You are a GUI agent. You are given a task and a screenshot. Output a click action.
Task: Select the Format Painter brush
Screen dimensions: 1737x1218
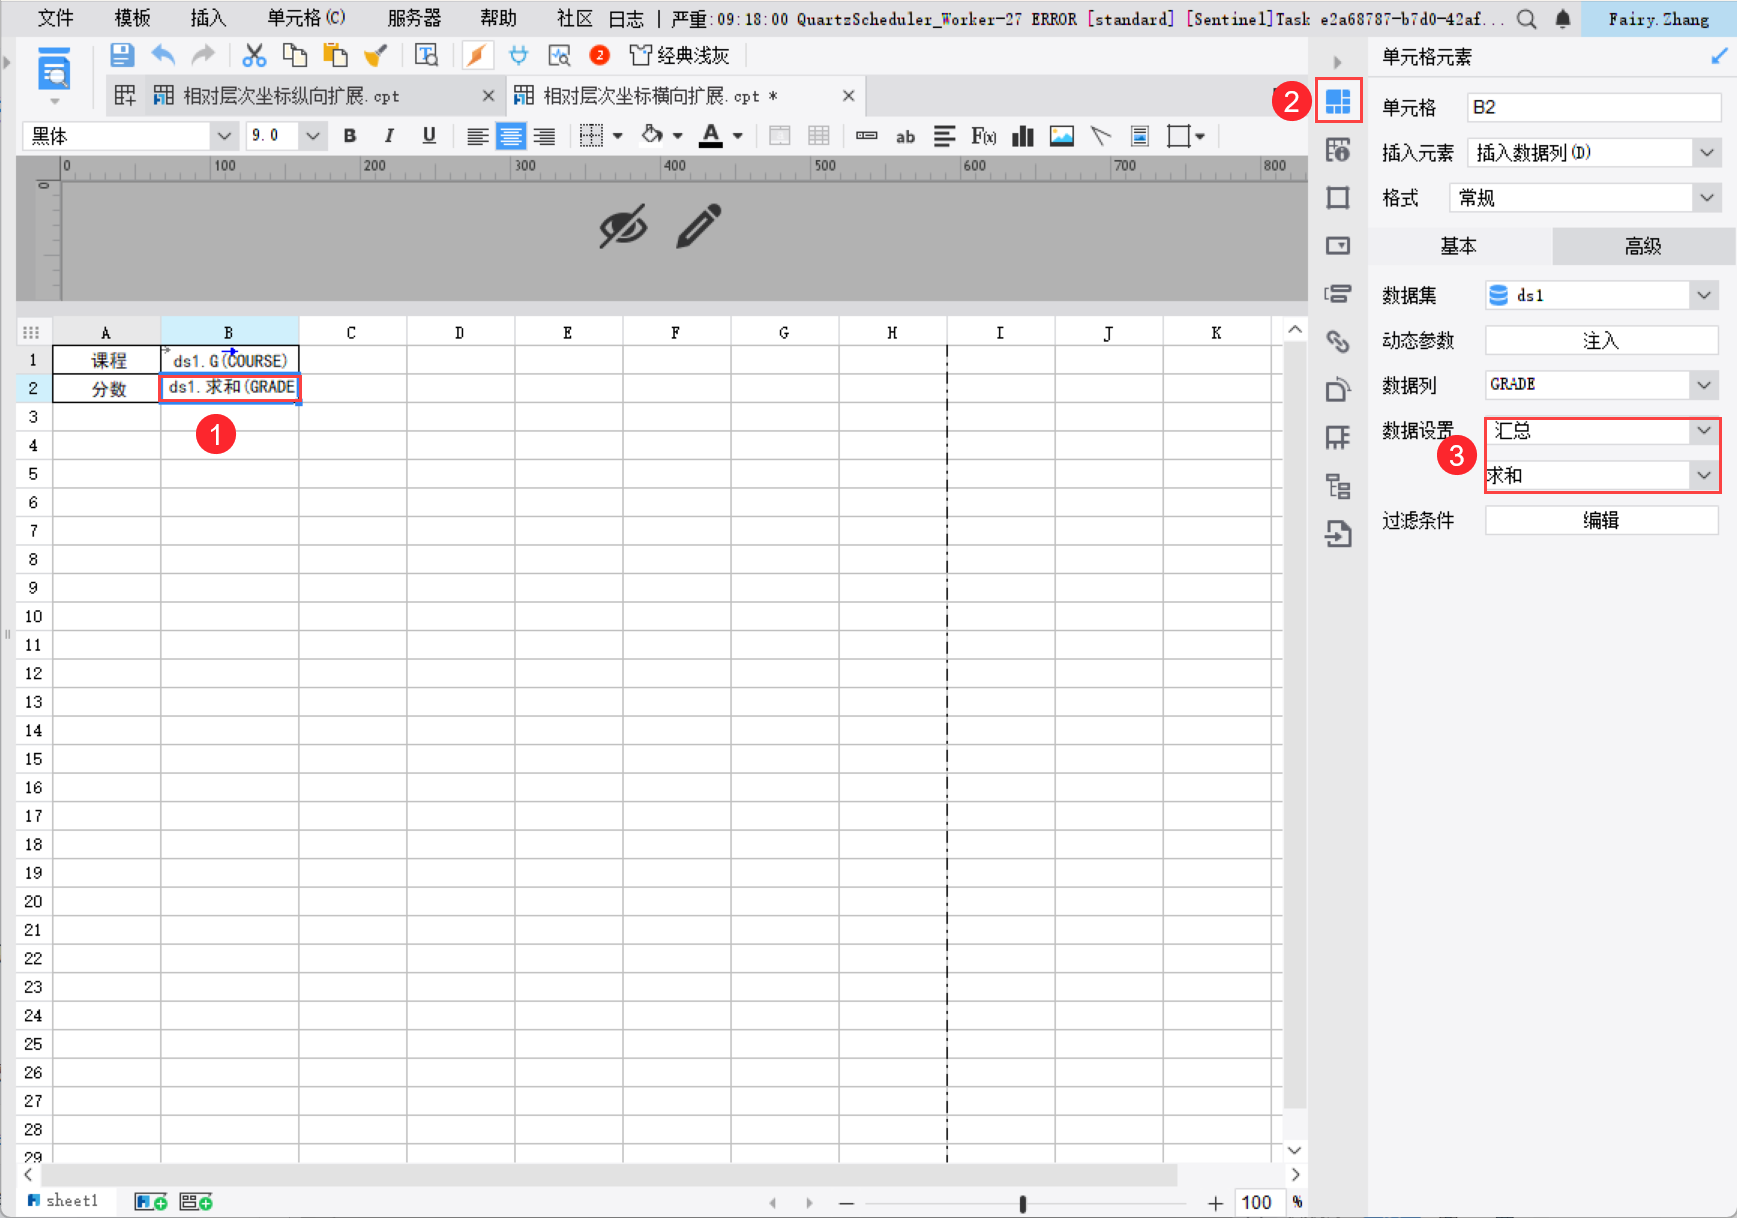coord(375,55)
